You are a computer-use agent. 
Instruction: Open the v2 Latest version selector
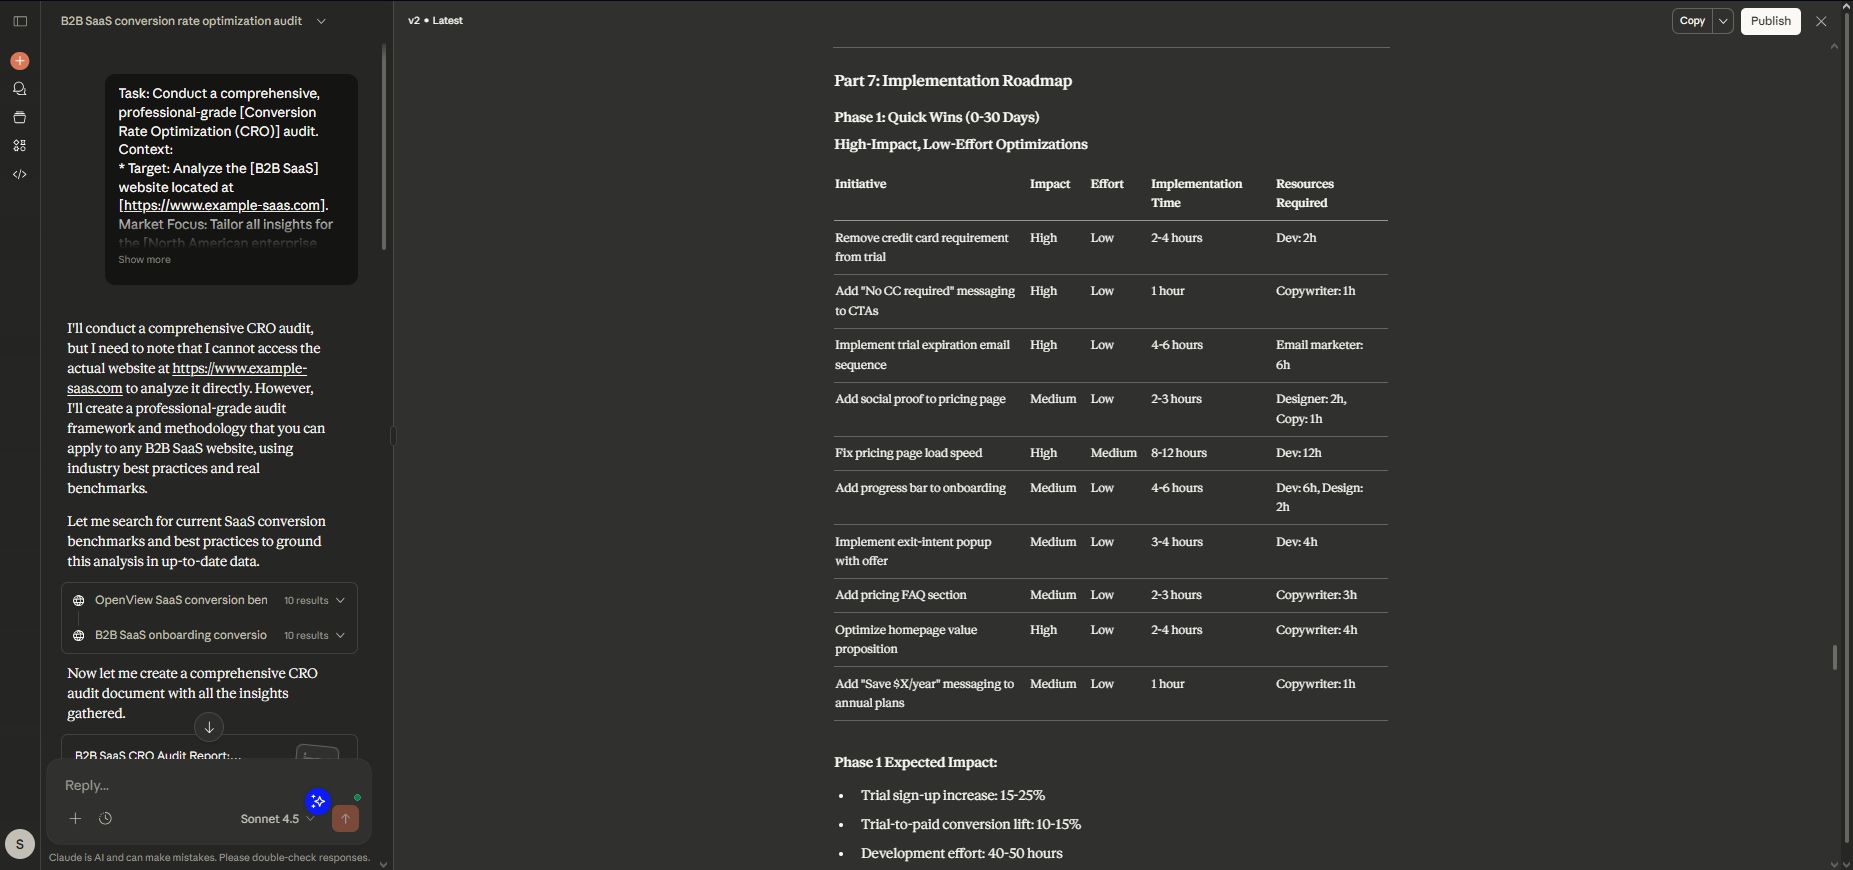(435, 21)
